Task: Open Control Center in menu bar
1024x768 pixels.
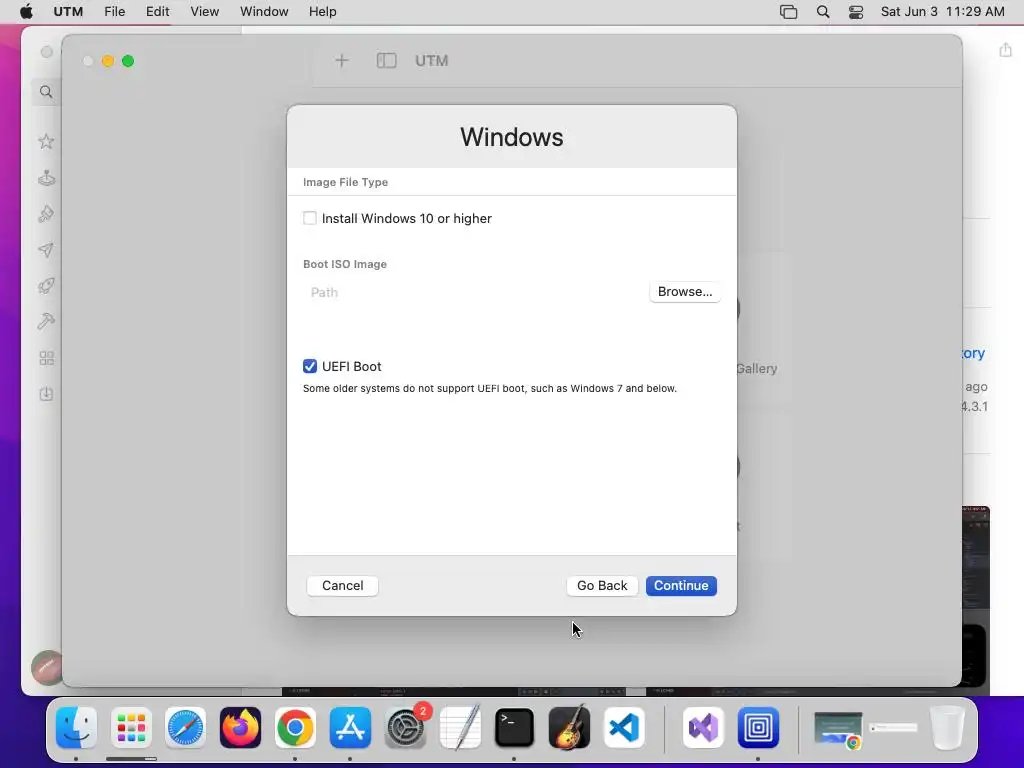Action: tap(856, 12)
